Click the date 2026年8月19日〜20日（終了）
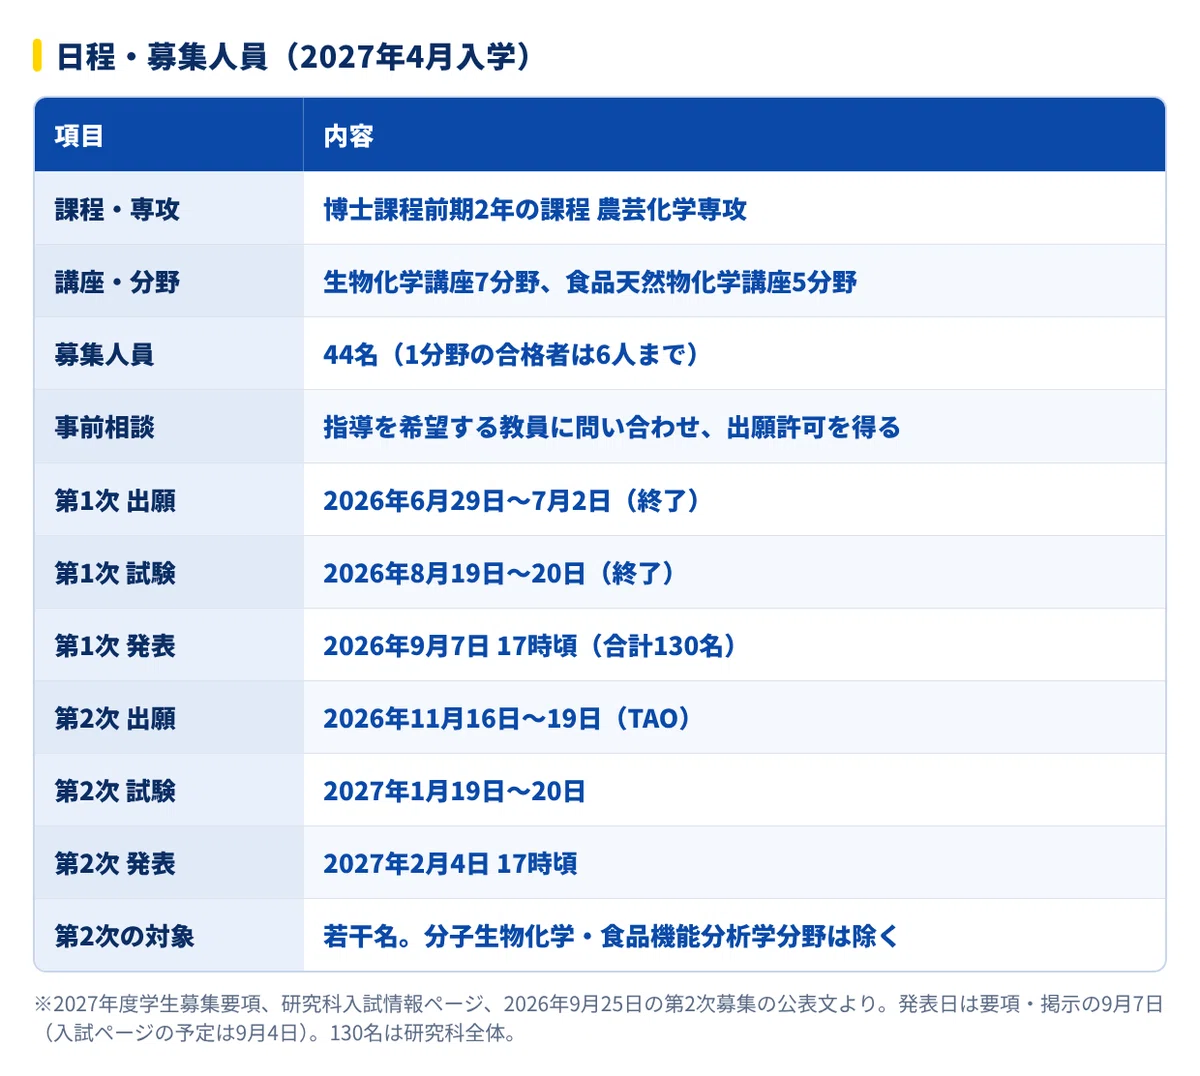Viewport: 1200px width, 1076px height. click(x=501, y=573)
